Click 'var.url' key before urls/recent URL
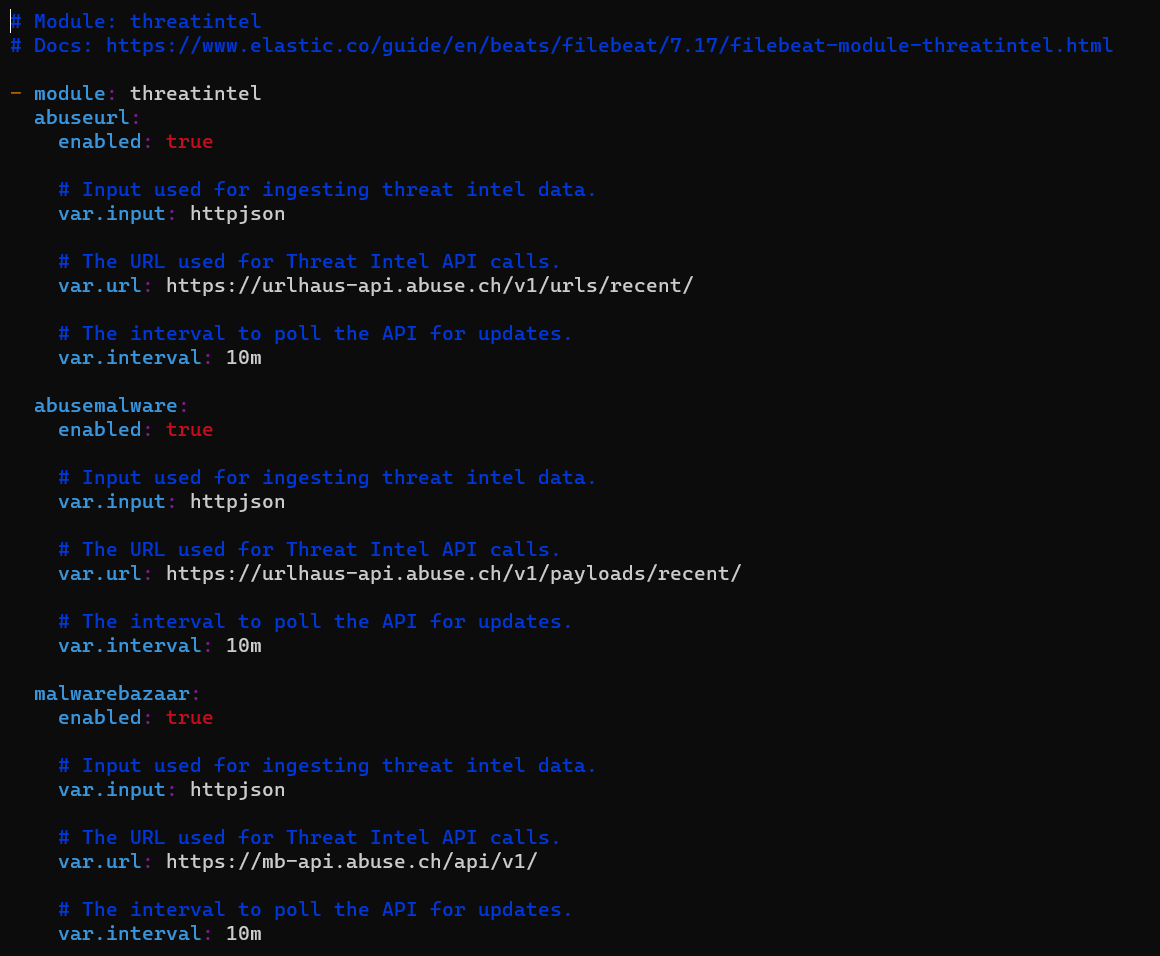Screen dimensions: 1160x956 [100, 286]
